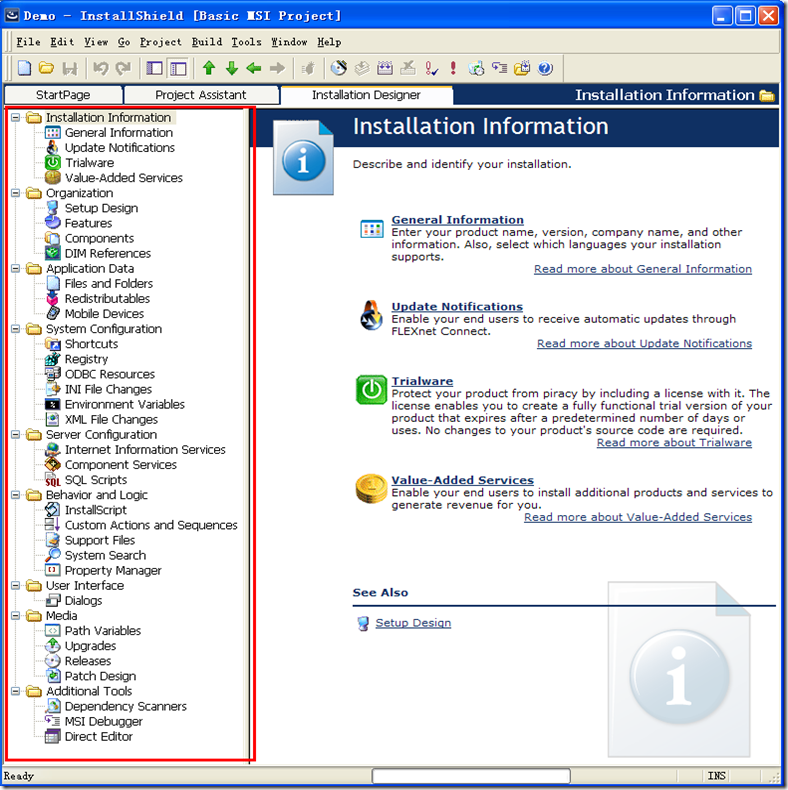The image size is (788, 790).
Task: Open the File menu
Action: click(28, 42)
